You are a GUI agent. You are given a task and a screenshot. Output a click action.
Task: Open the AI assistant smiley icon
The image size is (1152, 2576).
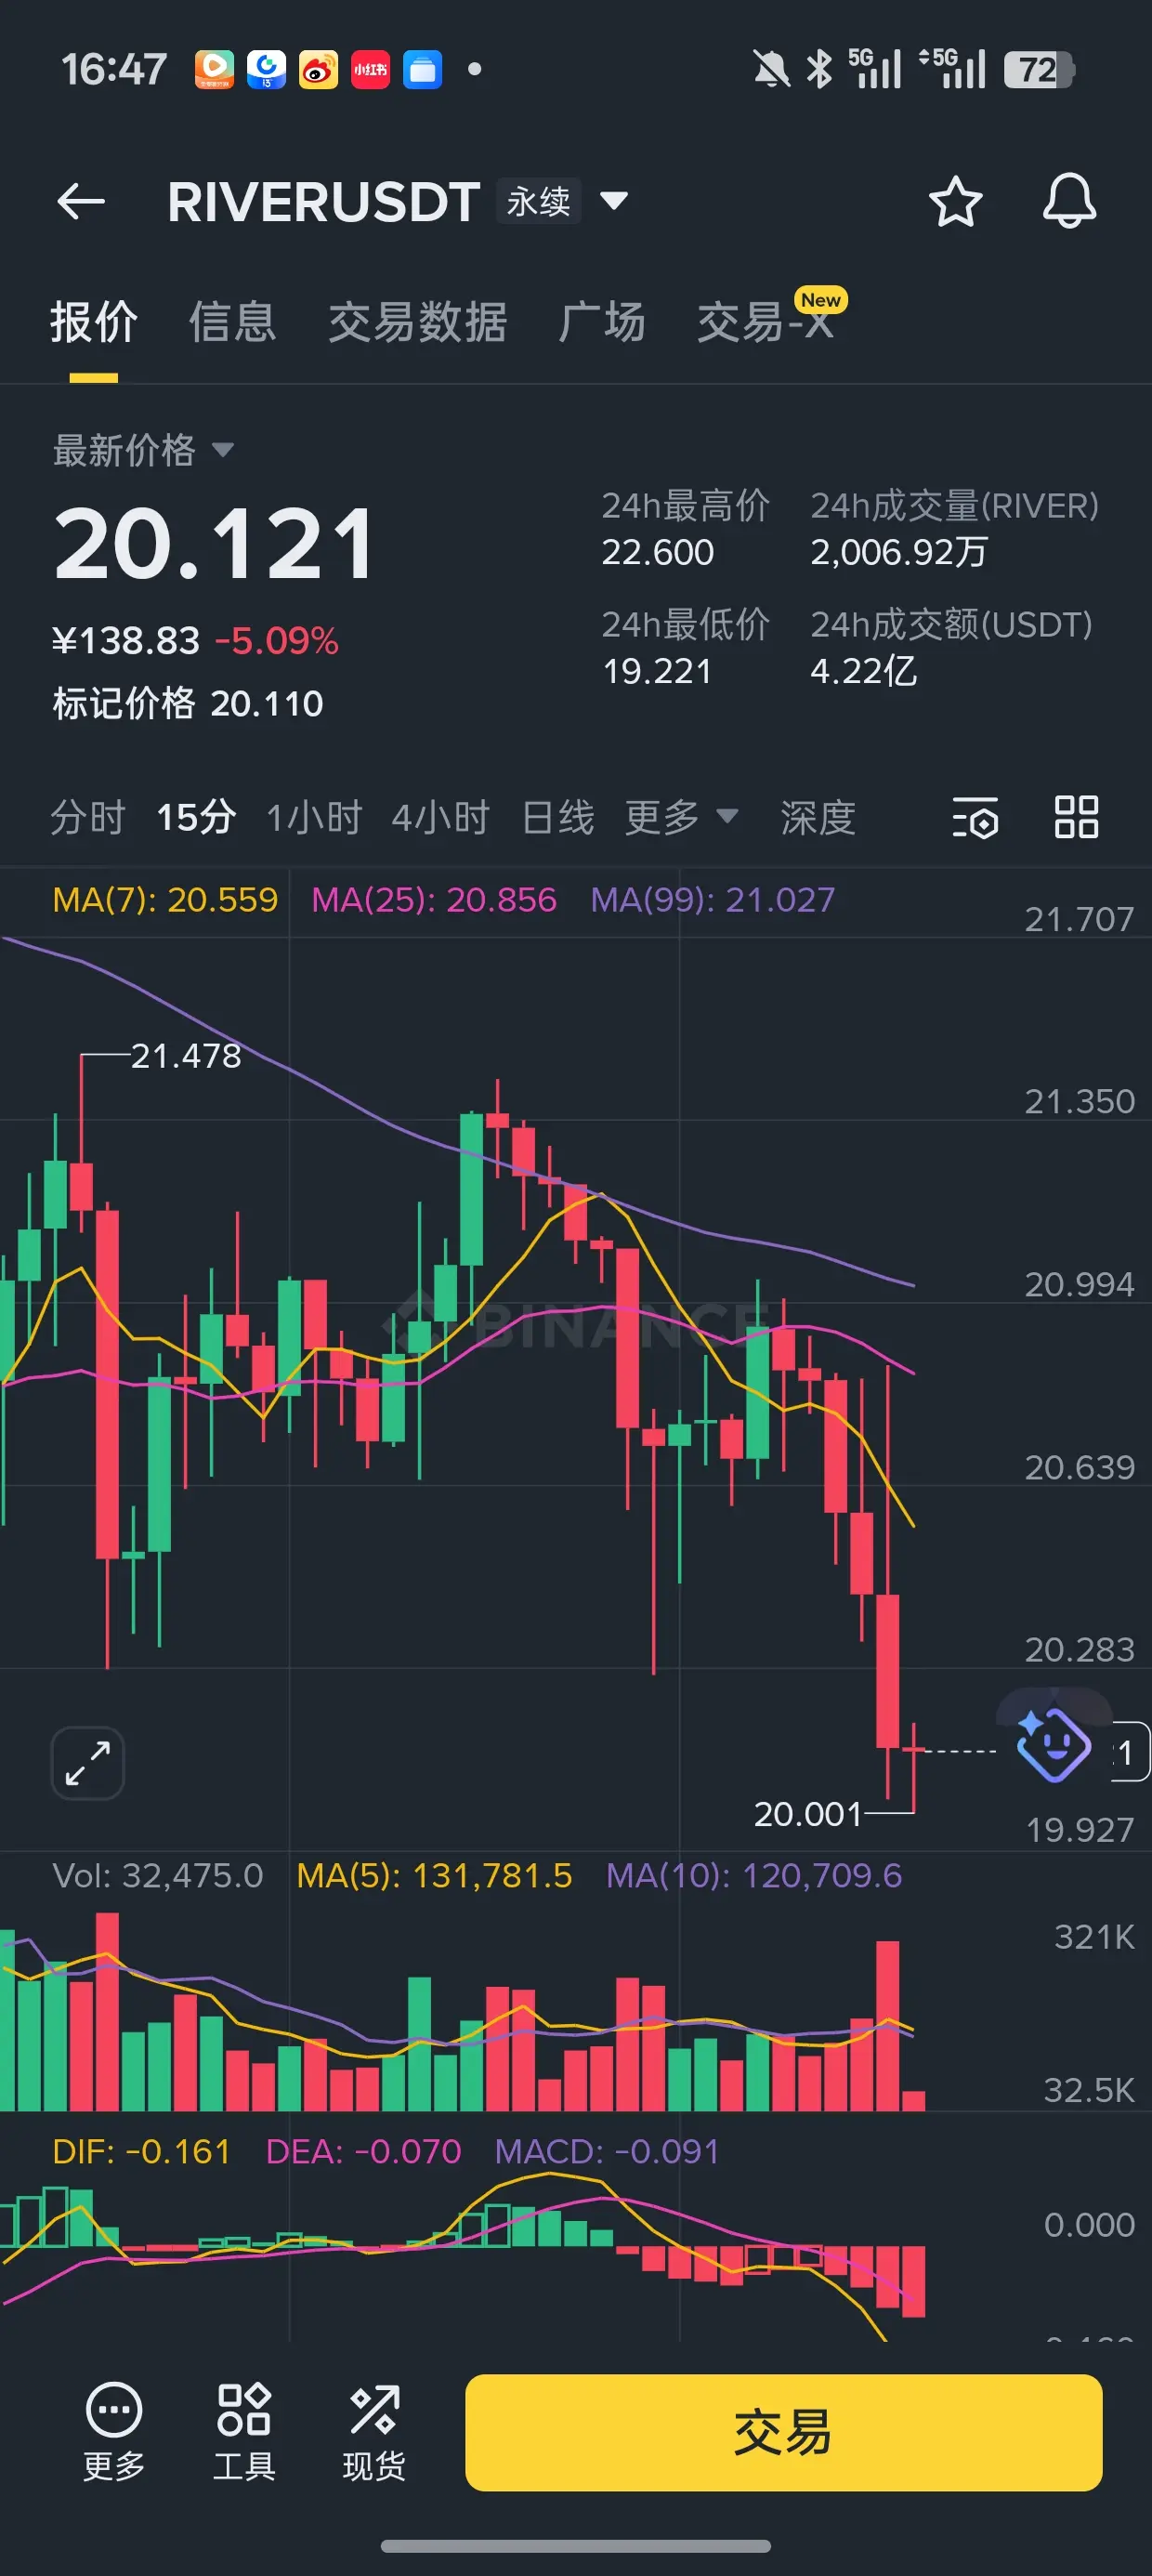[1053, 1745]
